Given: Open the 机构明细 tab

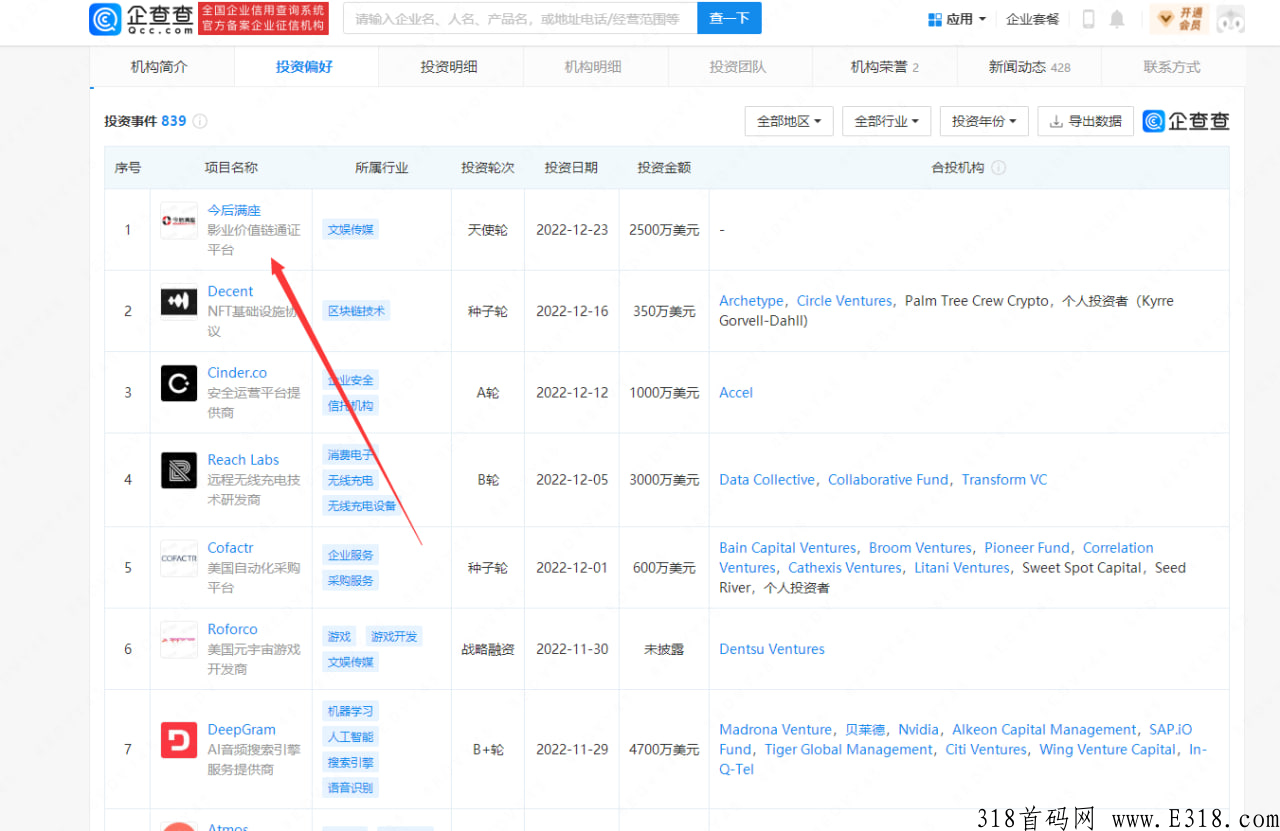Looking at the screenshot, I should [x=593, y=67].
